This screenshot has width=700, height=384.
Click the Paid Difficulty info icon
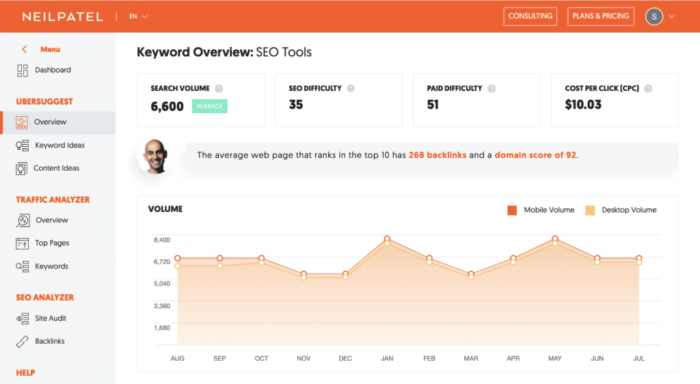click(x=492, y=88)
